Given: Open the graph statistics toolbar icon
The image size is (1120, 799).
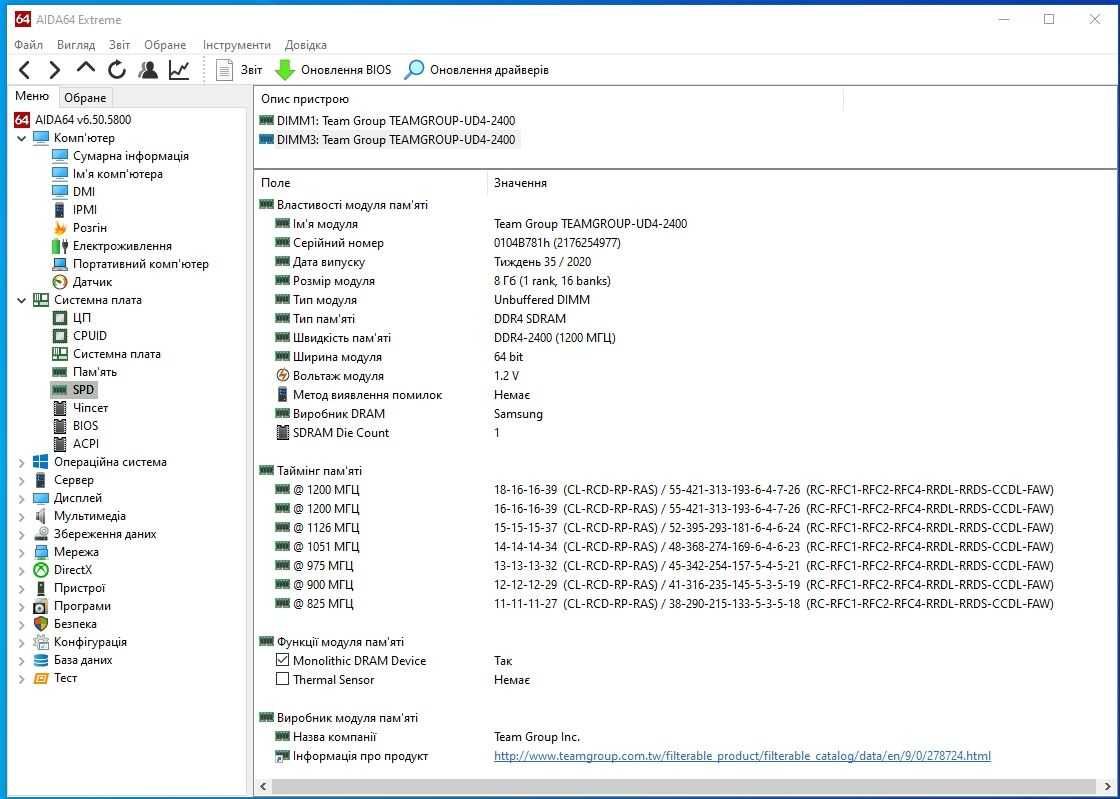Looking at the screenshot, I should [x=179, y=70].
